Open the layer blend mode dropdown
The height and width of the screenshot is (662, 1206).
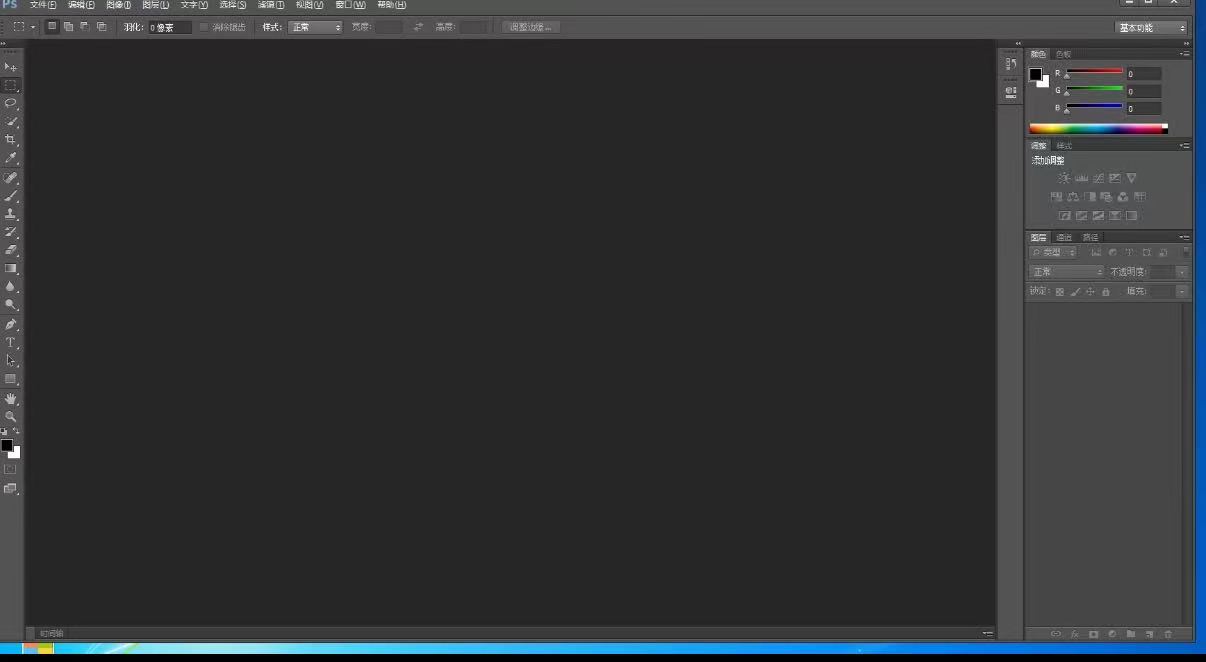pos(1067,272)
